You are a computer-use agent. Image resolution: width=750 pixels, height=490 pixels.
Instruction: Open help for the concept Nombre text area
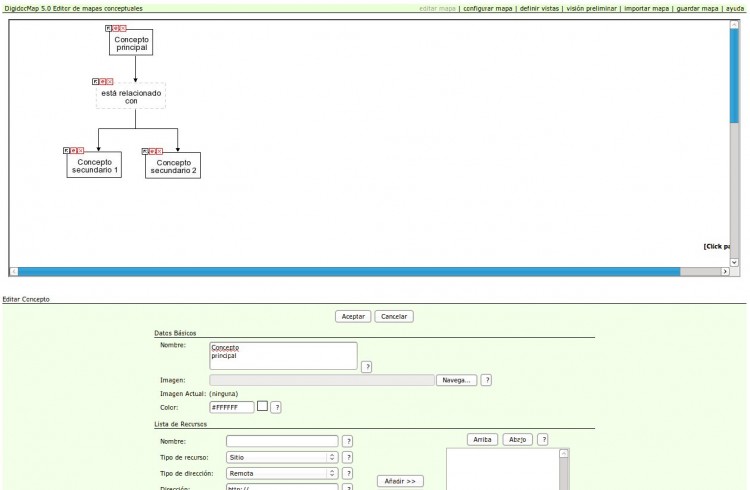[366, 367]
